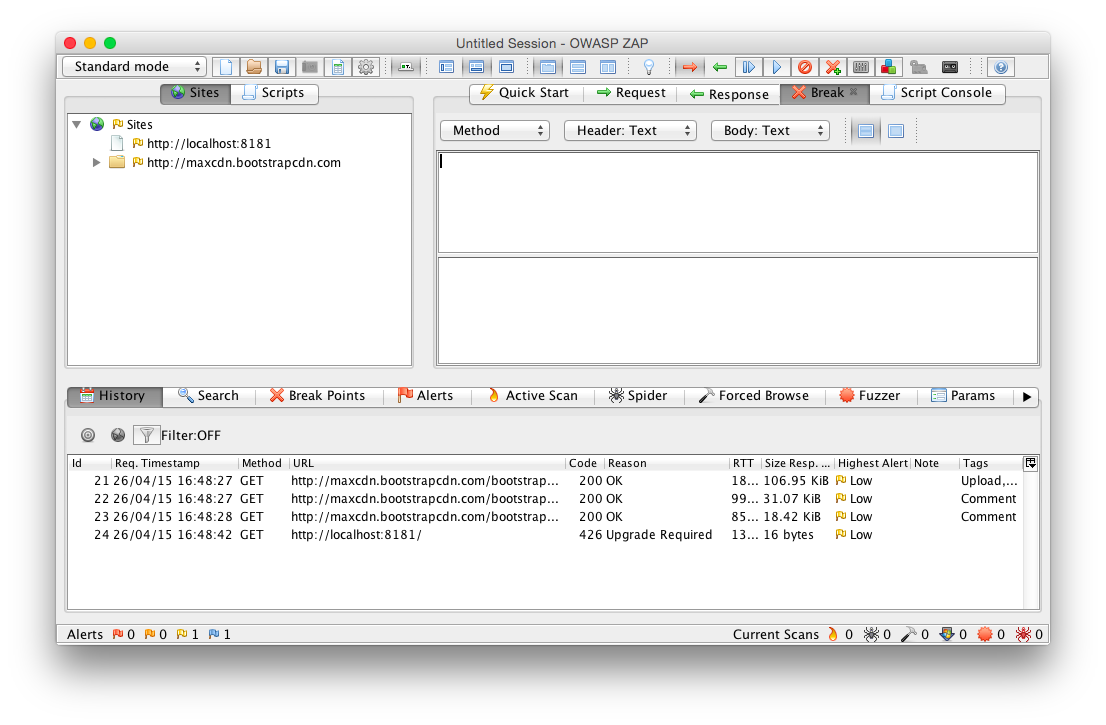The width and height of the screenshot is (1106, 725).
Task: Open the Standard mode dropdown
Action: (x=134, y=67)
